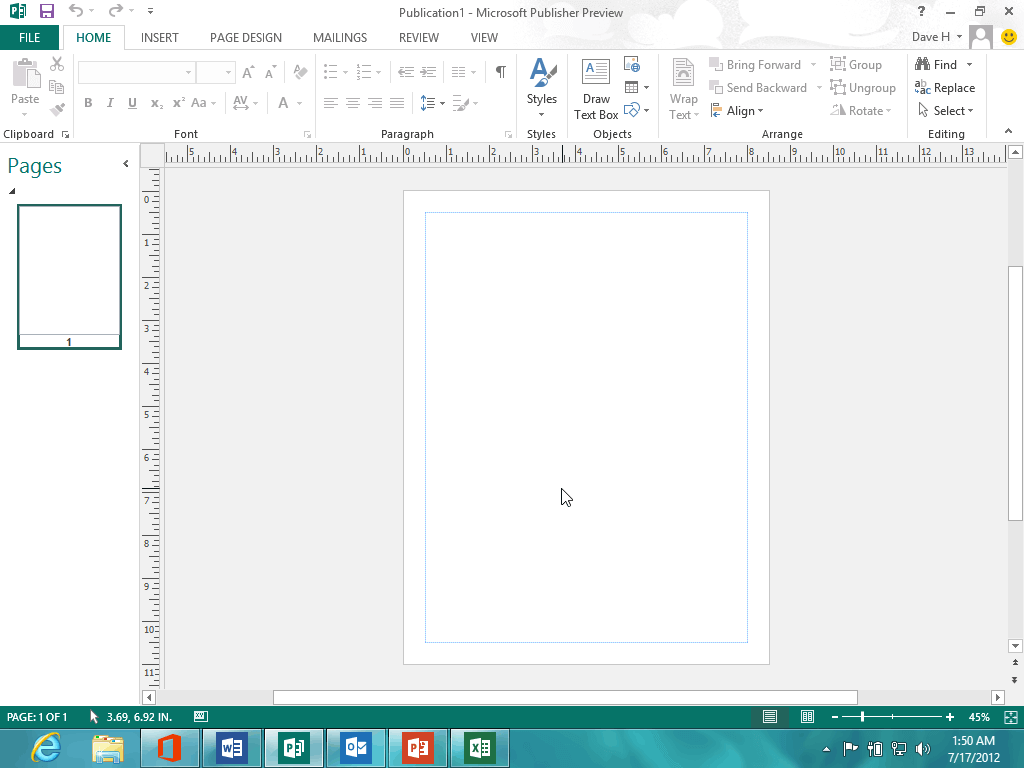Open the Align dropdown

pyautogui.click(x=737, y=110)
